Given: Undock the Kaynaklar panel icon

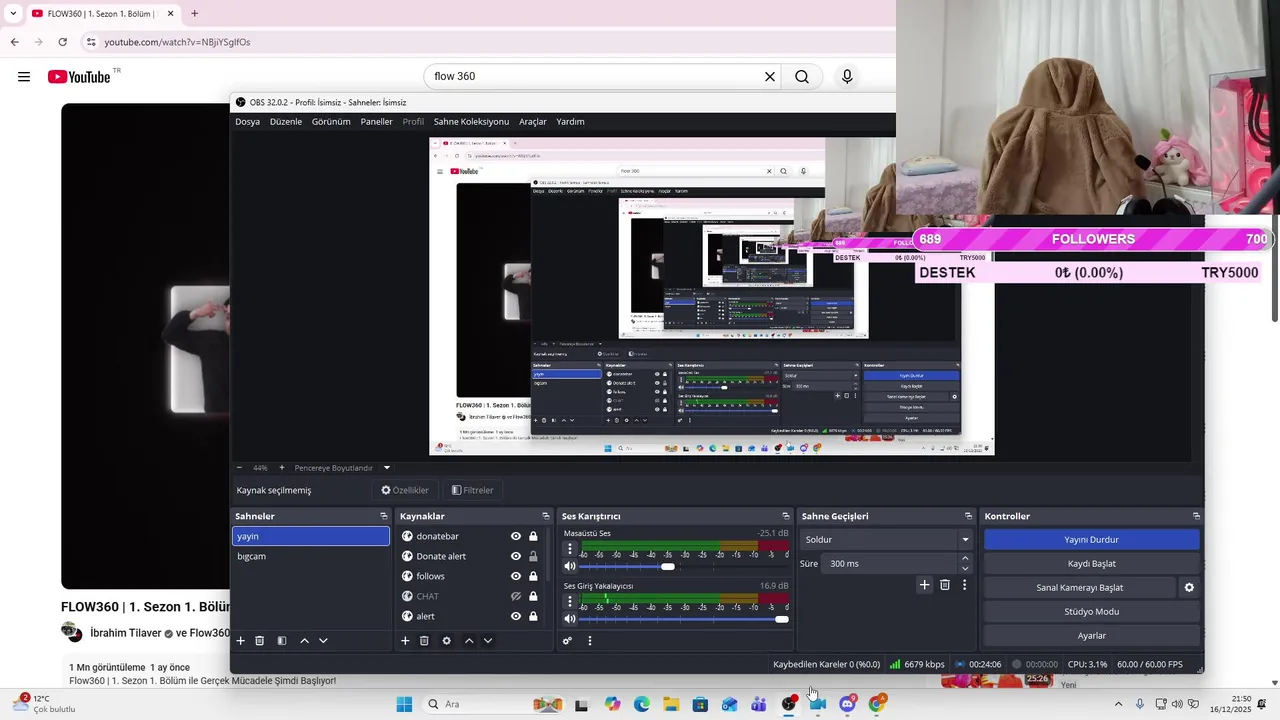Looking at the screenshot, I should [x=546, y=516].
